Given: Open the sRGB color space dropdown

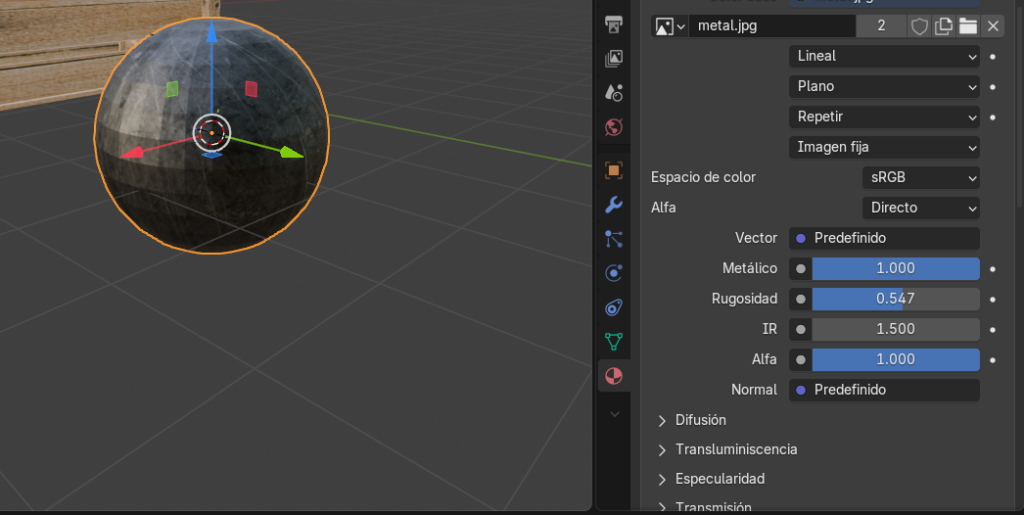Looking at the screenshot, I should click(920, 177).
